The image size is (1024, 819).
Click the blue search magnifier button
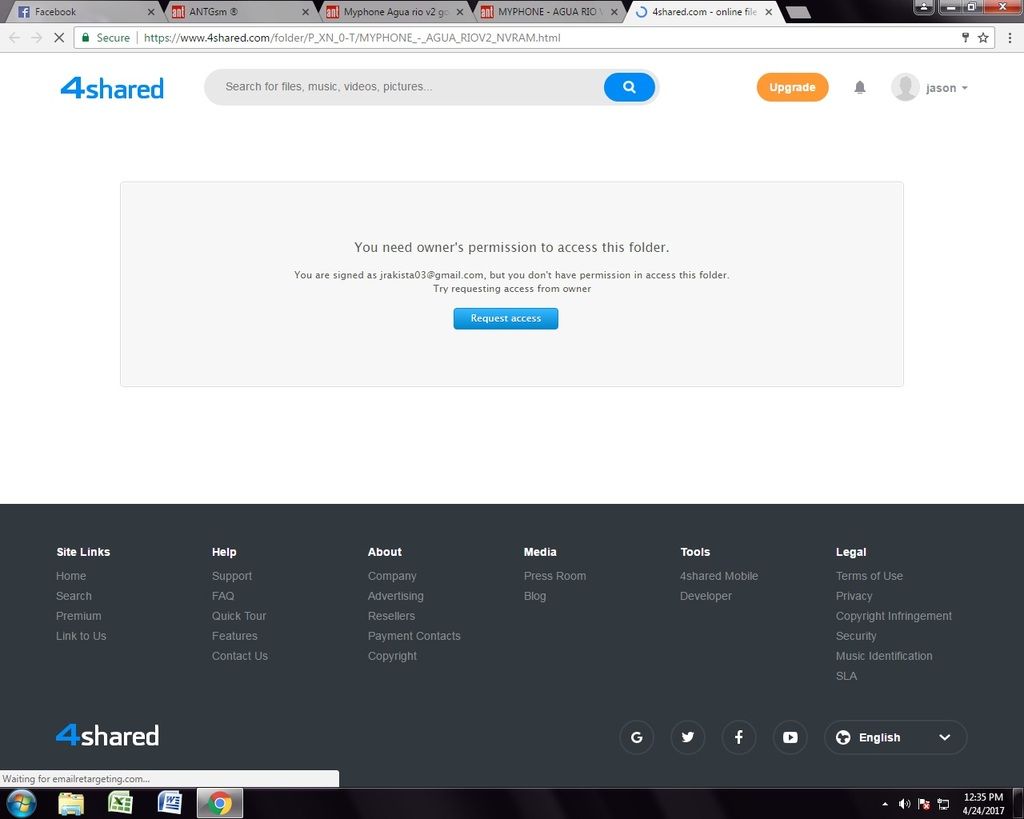[629, 87]
